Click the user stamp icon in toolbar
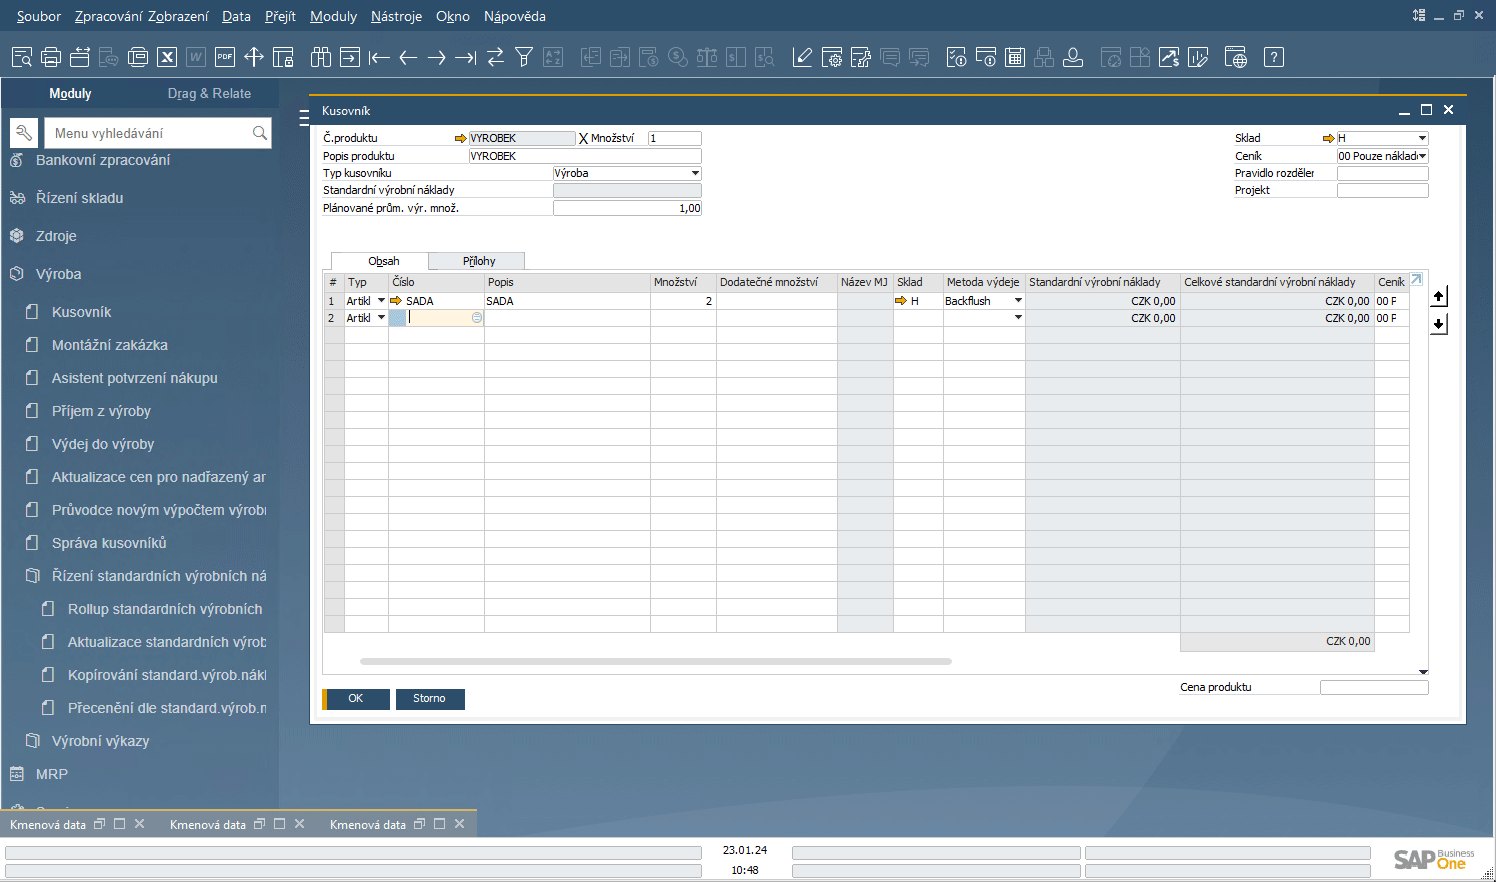The image size is (1496, 882). coord(1072,57)
